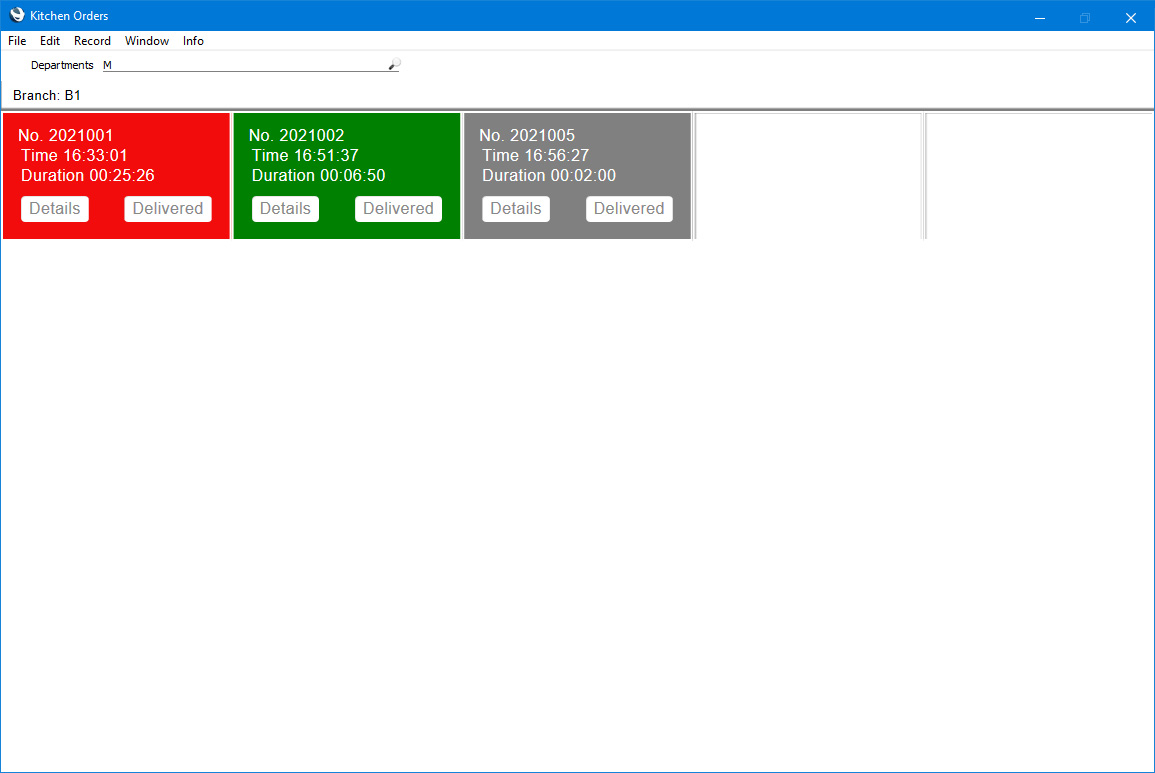Click the 'Branch: B1' label
This screenshot has height=773, width=1155.
coord(46,95)
